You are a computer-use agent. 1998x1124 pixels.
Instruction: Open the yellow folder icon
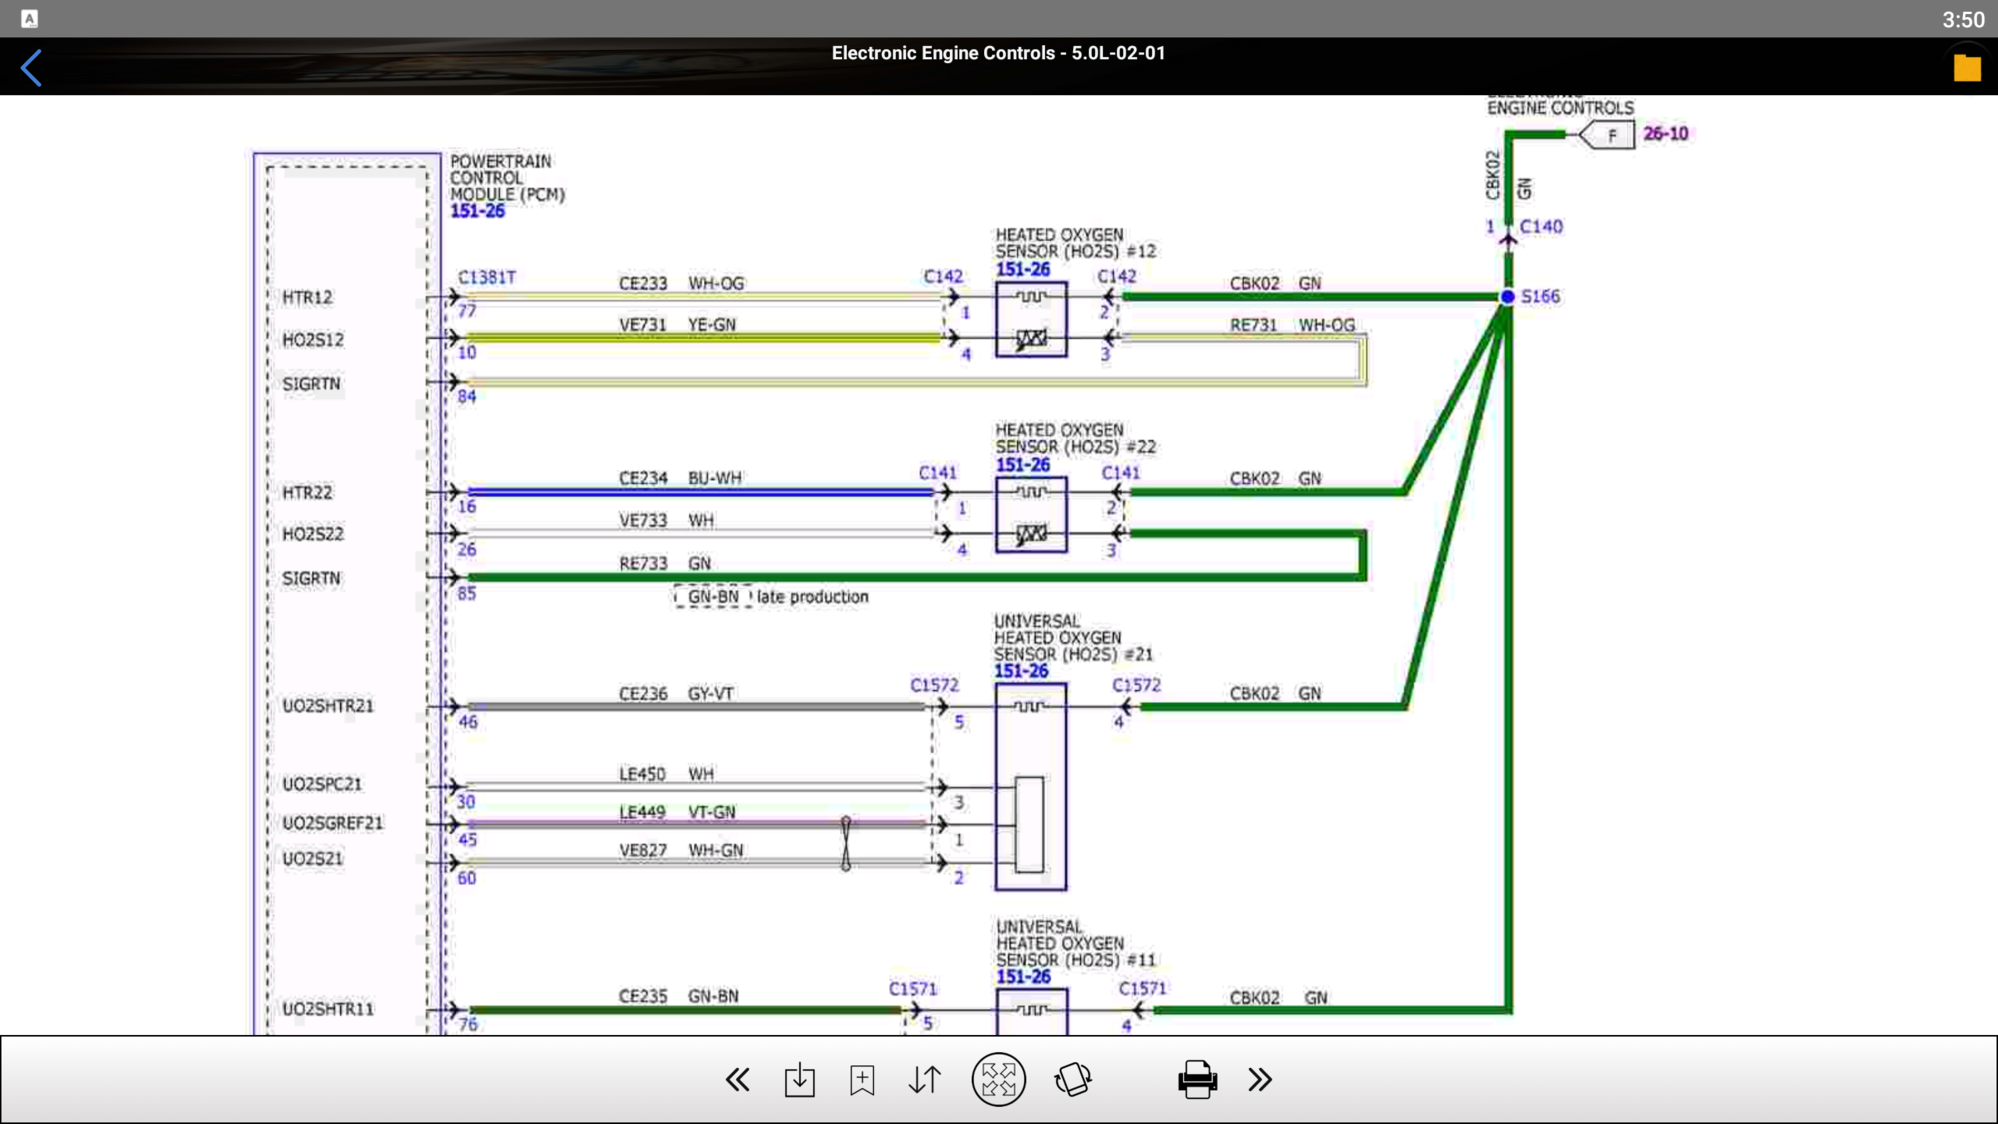[1966, 68]
